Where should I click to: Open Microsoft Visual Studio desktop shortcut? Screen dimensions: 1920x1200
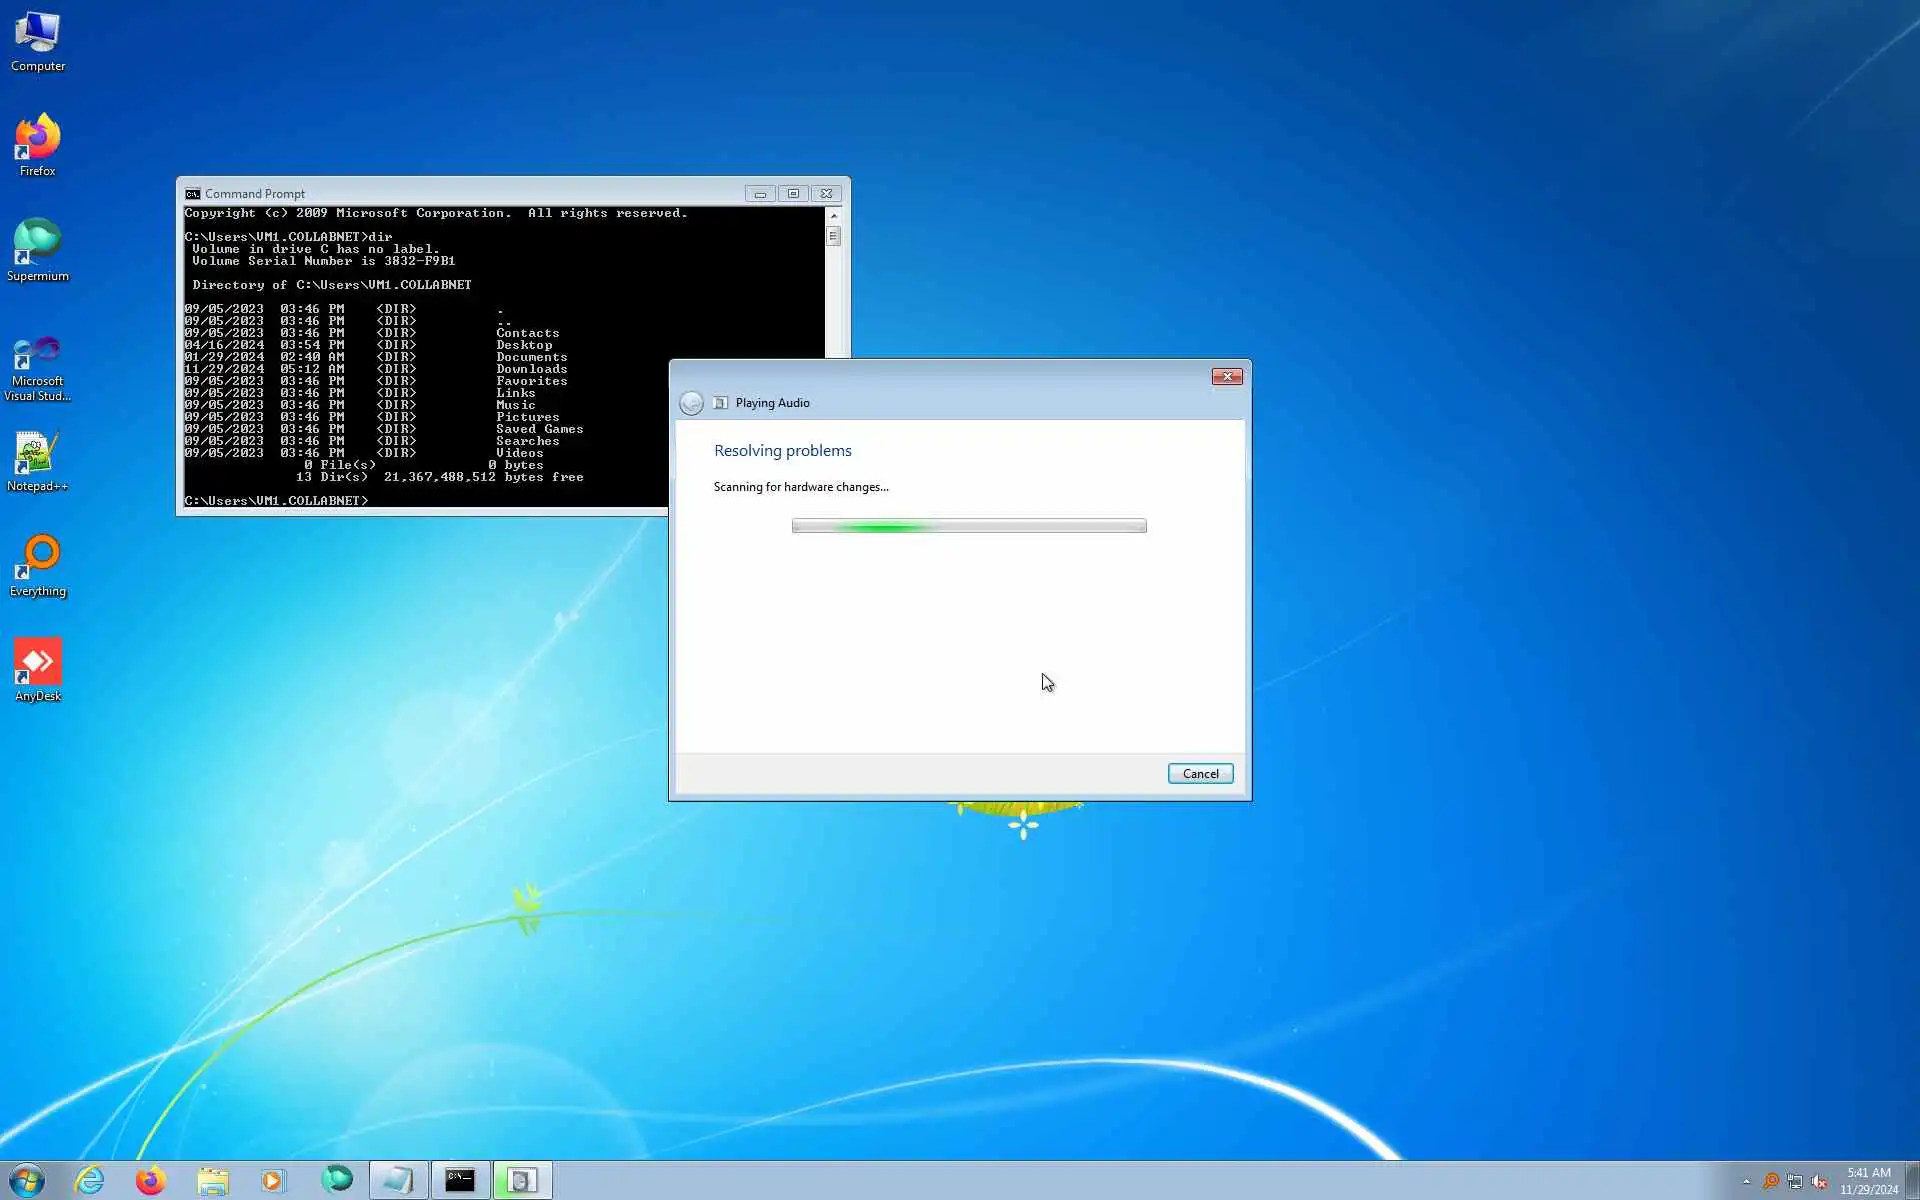coord(37,366)
